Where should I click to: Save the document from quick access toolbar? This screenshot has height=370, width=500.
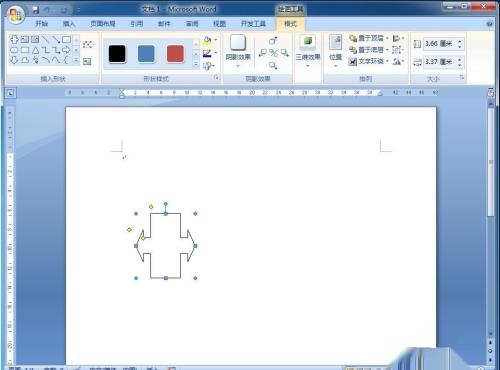(x=35, y=10)
